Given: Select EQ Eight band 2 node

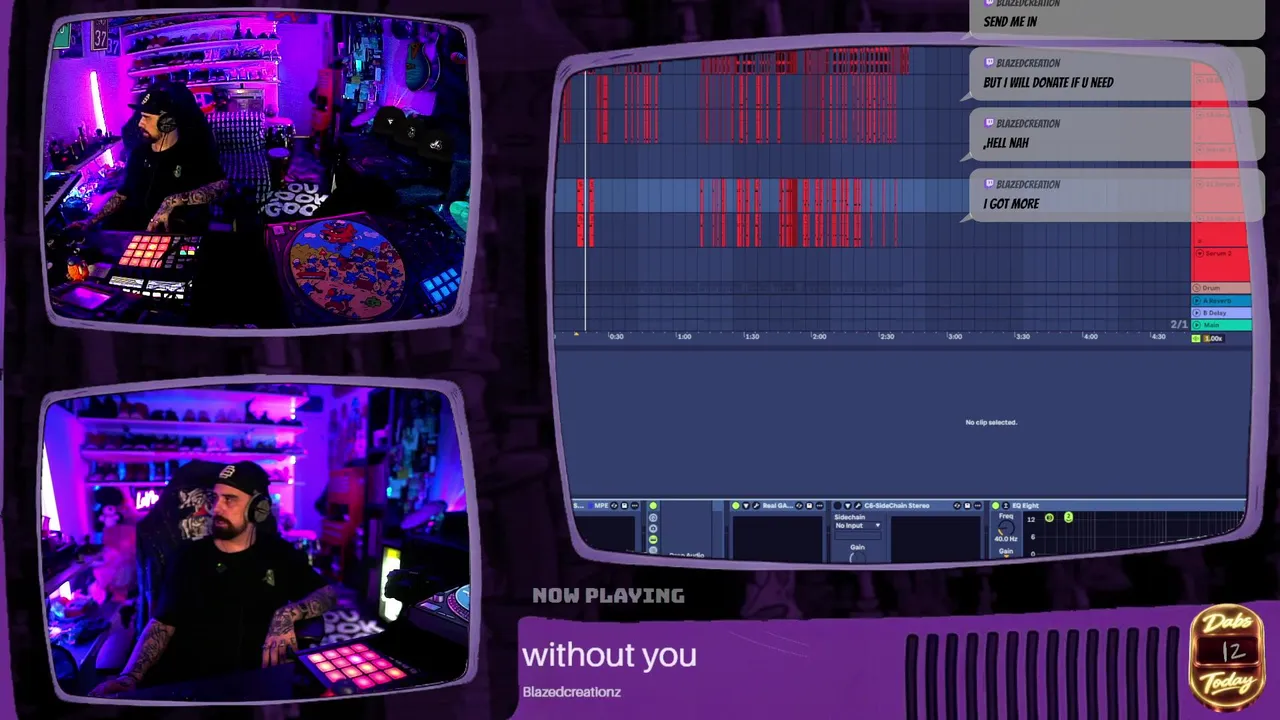Looking at the screenshot, I should [1068, 517].
